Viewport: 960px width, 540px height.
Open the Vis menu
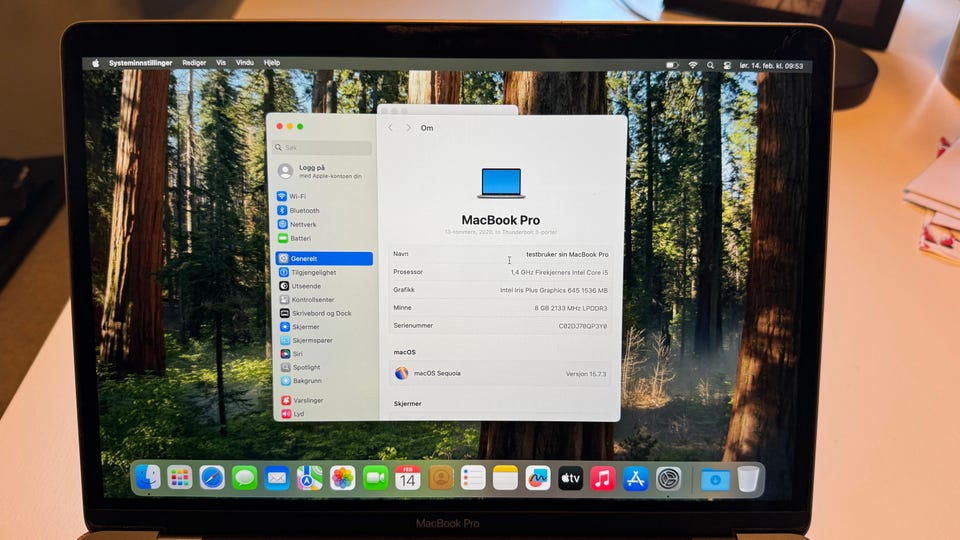221,63
